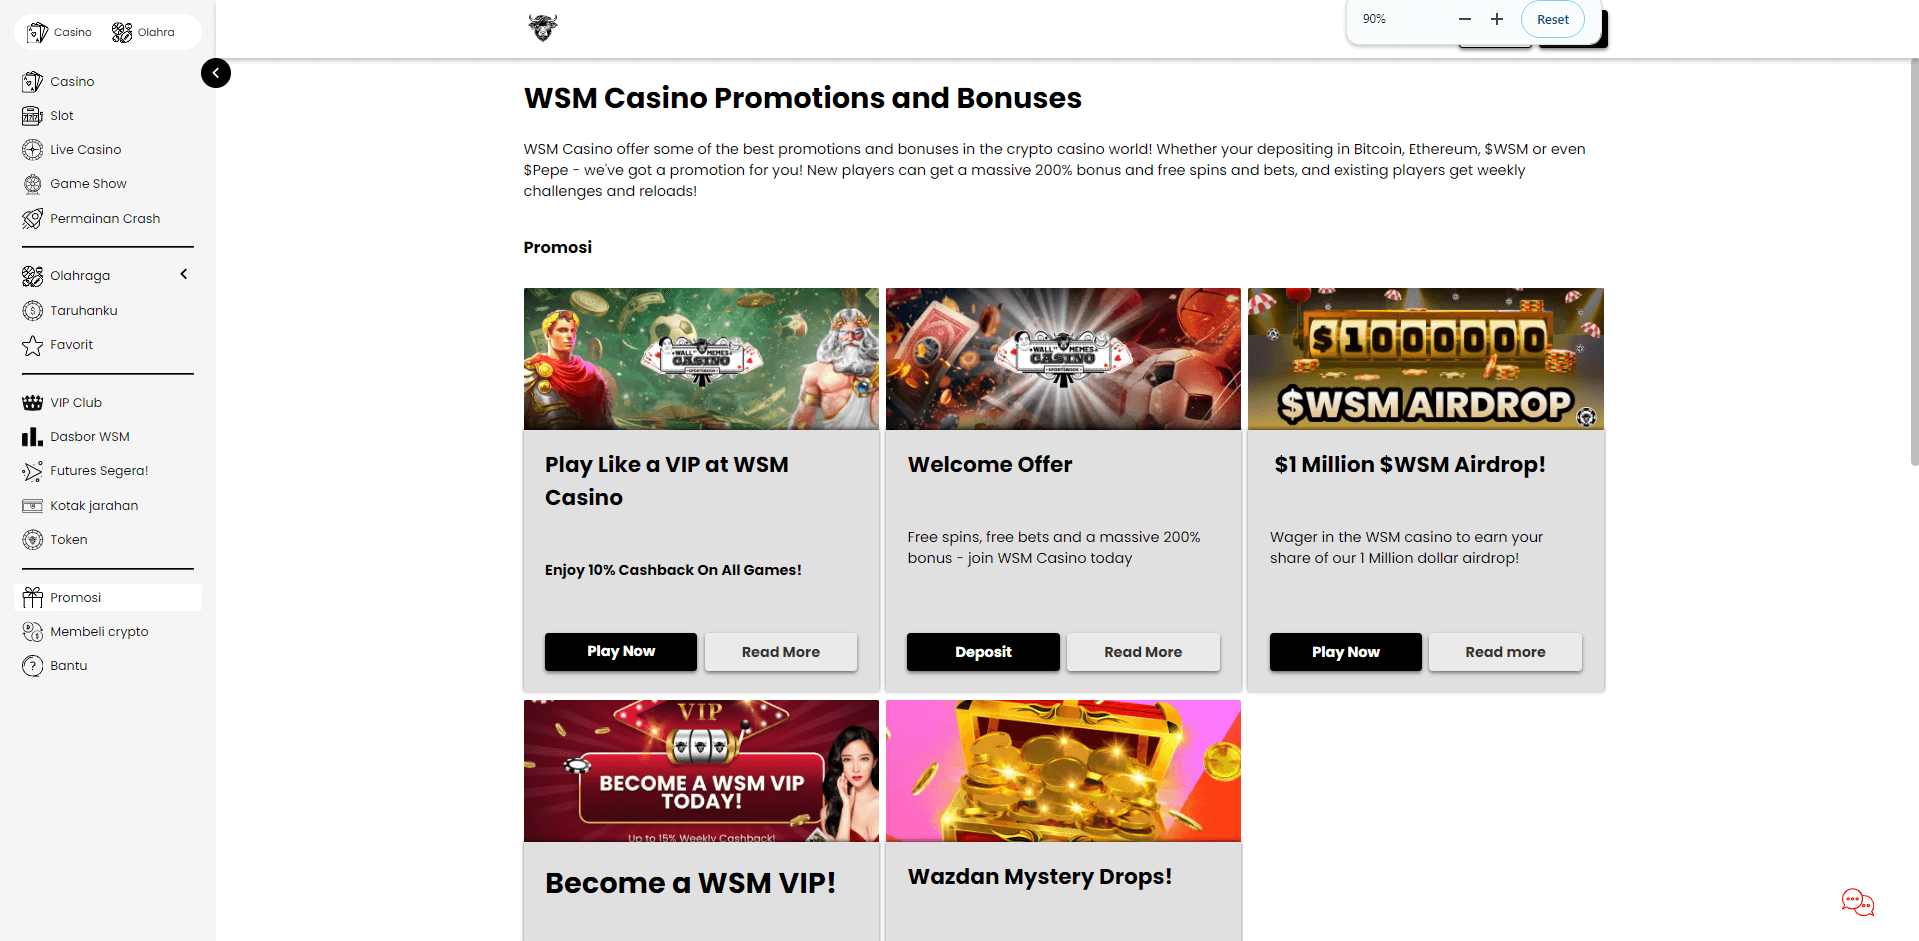Open the live chat support icon
This screenshot has height=941, width=1919.
[x=1857, y=902]
